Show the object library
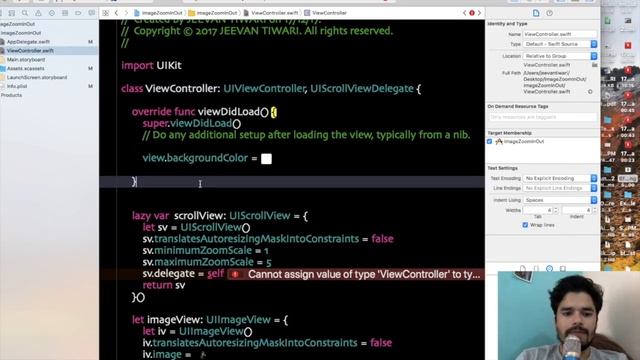The height and width of the screenshot is (360, 640). [x=549, y=268]
